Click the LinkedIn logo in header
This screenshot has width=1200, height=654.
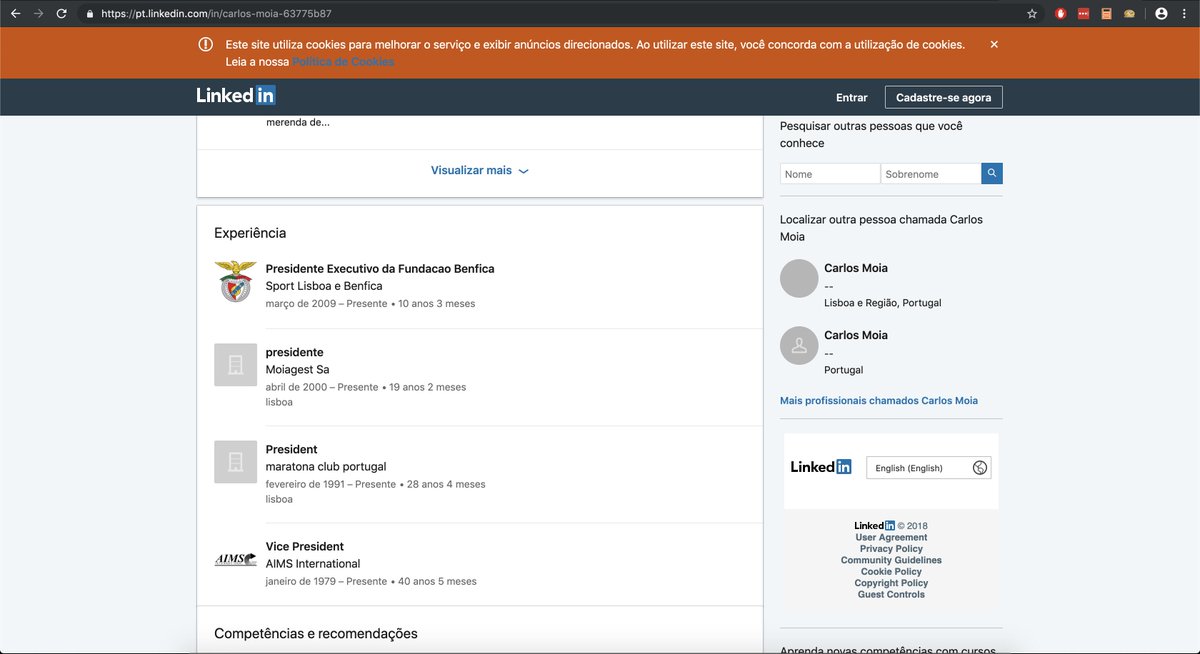click(x=236, y=96)
